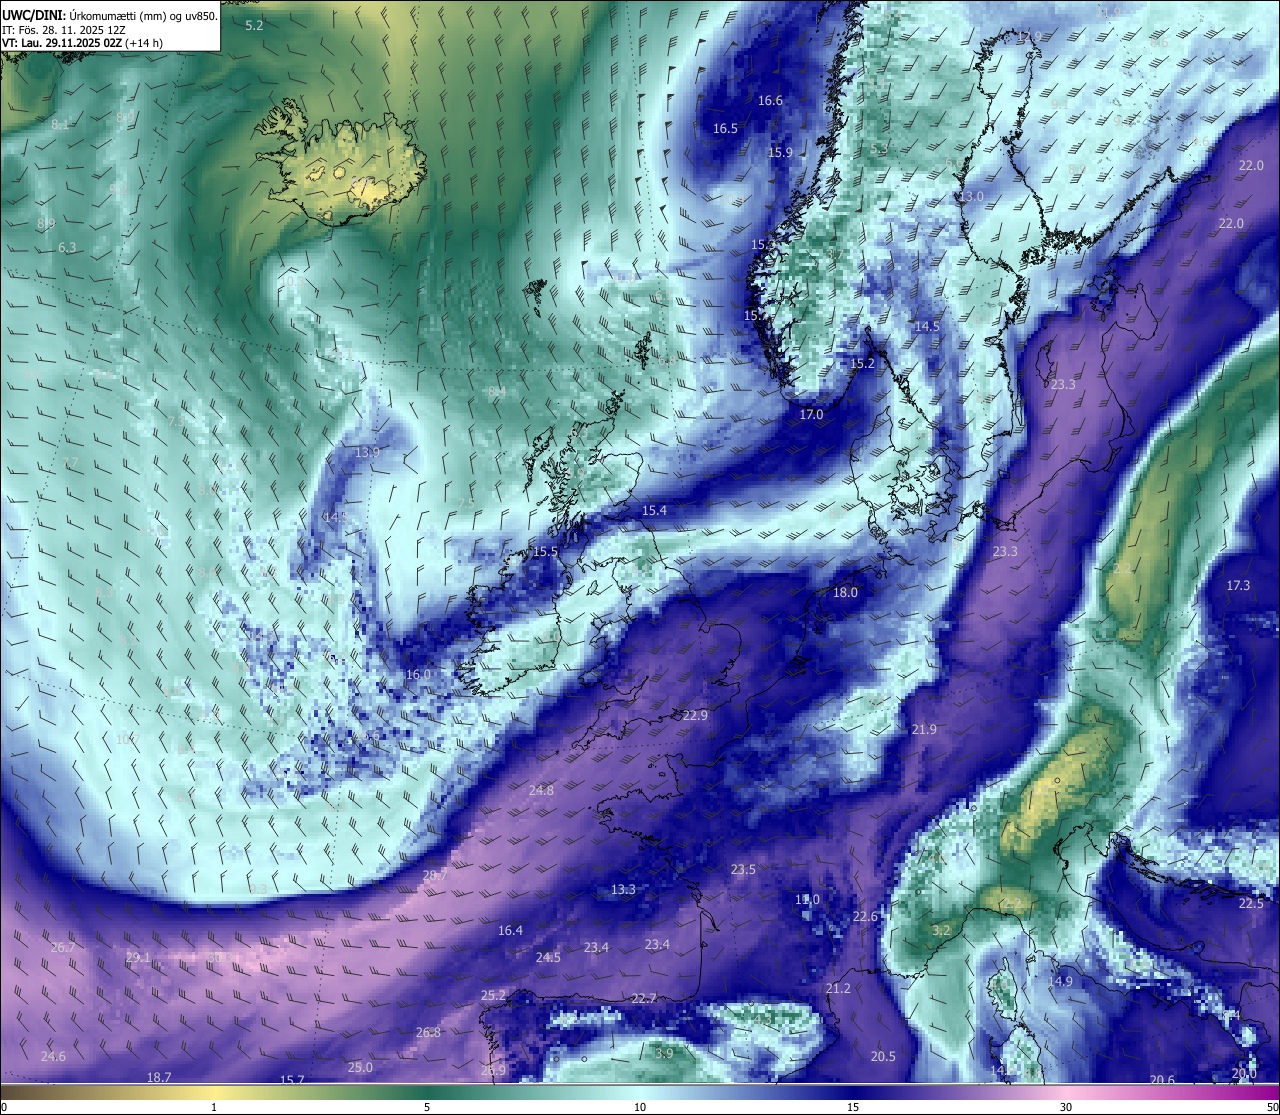Click the 26.9 value label
The width and height of the screenshot is (1280, 1115).
pyautogui.click(x=493, y=1070)
